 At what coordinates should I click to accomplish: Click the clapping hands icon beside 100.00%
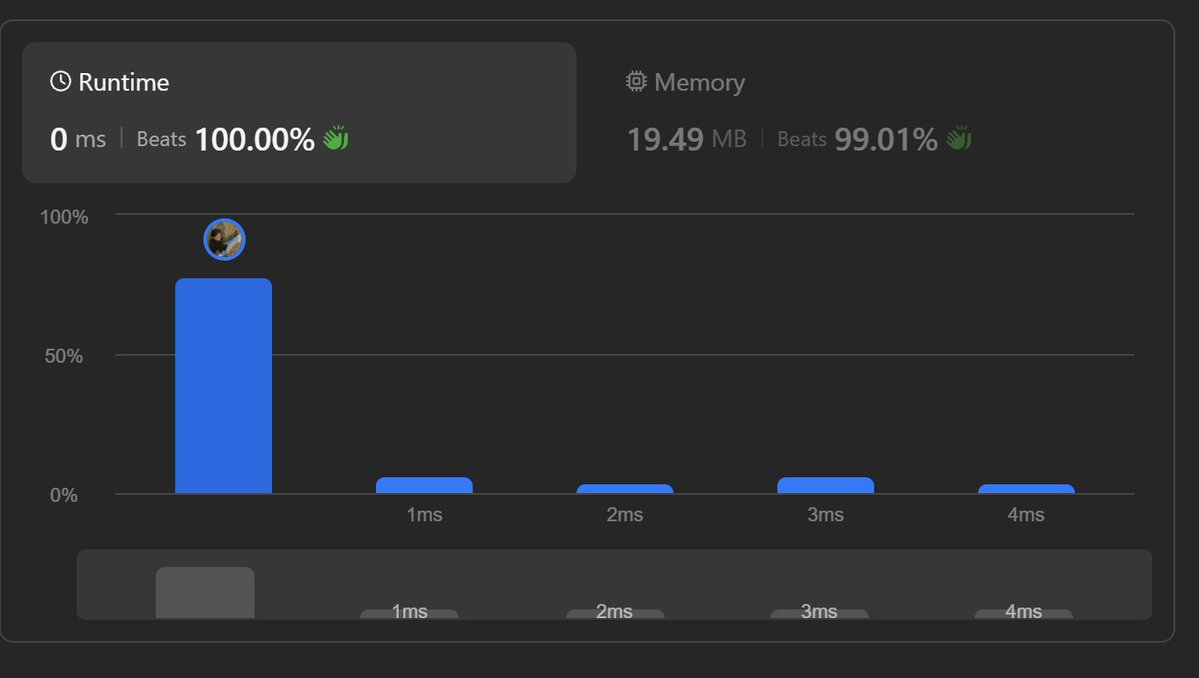tap(335, 138)
